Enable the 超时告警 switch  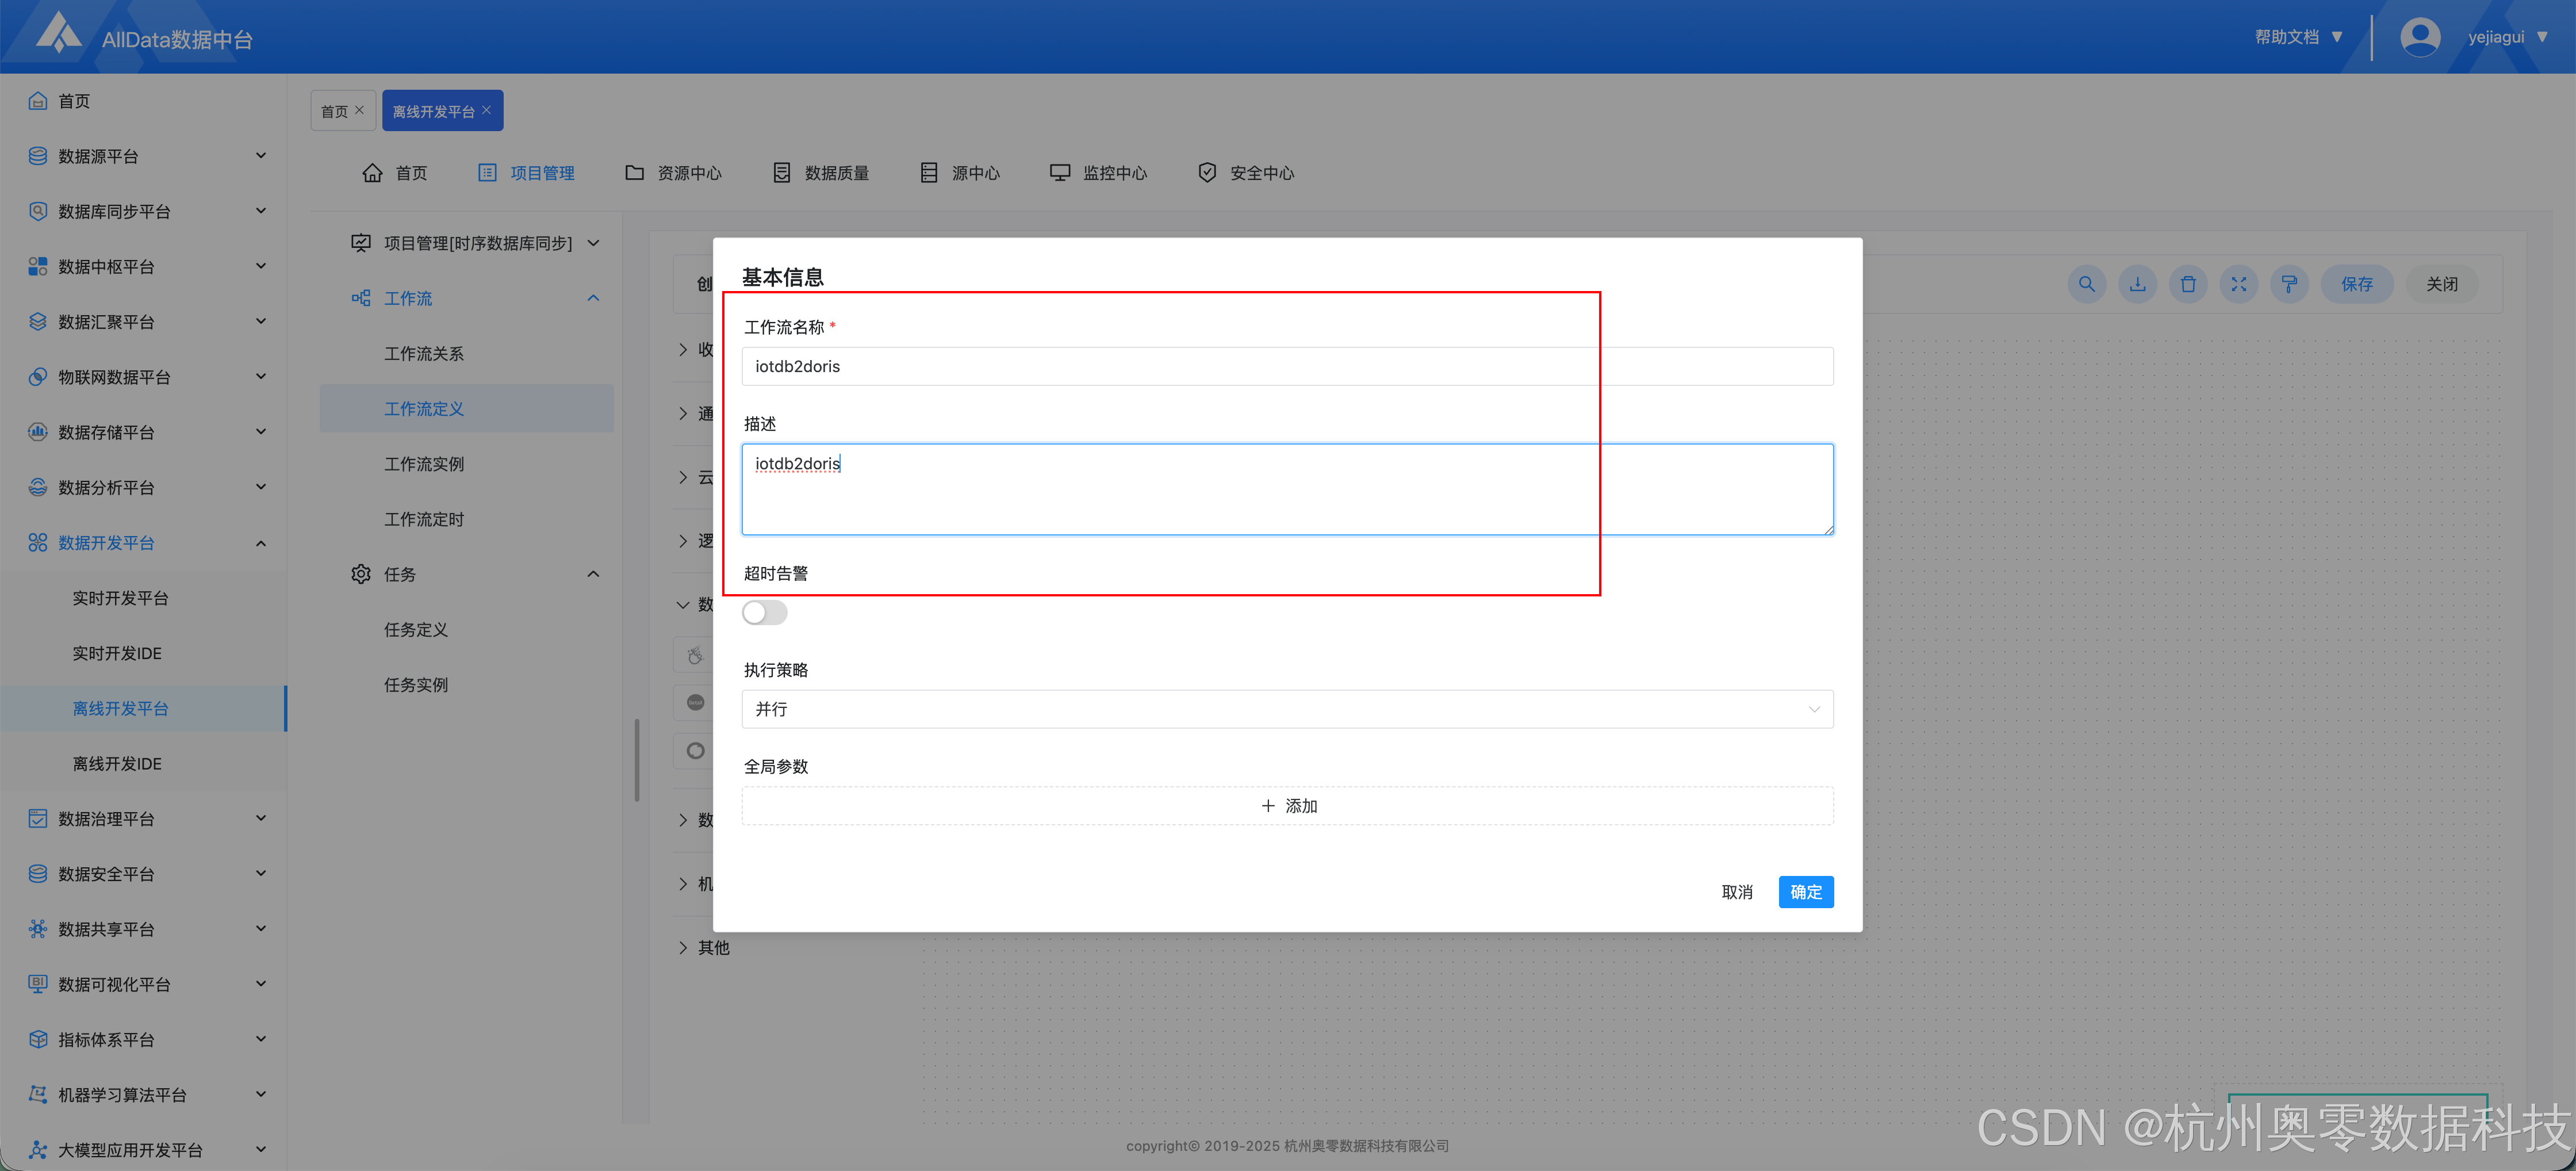(x=765, y=612)
